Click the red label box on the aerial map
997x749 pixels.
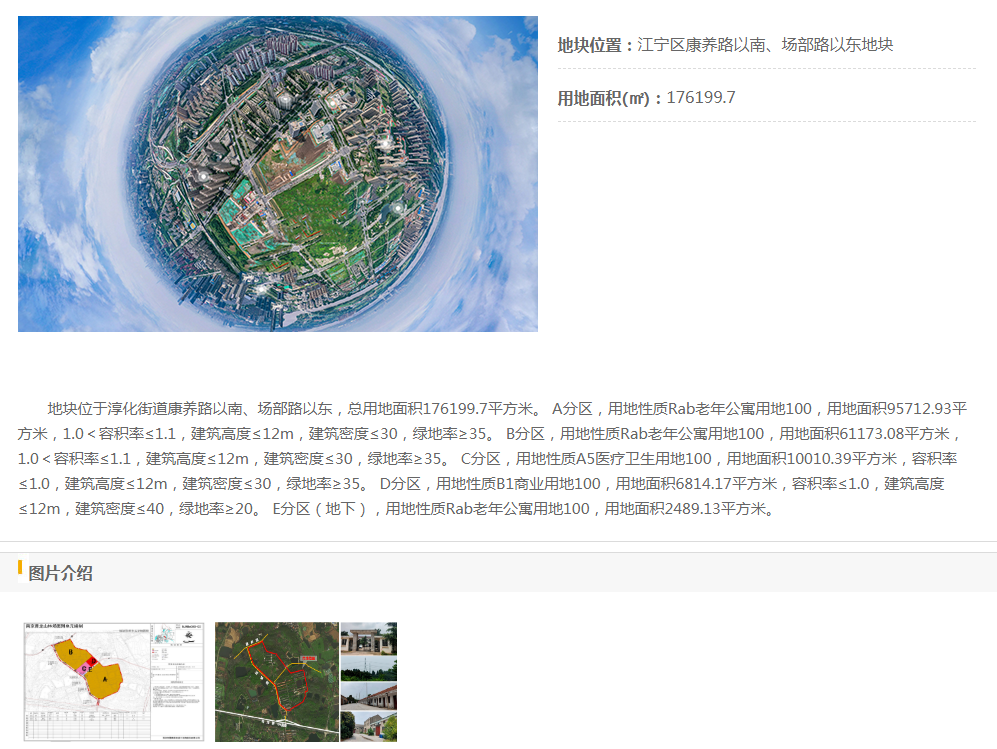308,660
